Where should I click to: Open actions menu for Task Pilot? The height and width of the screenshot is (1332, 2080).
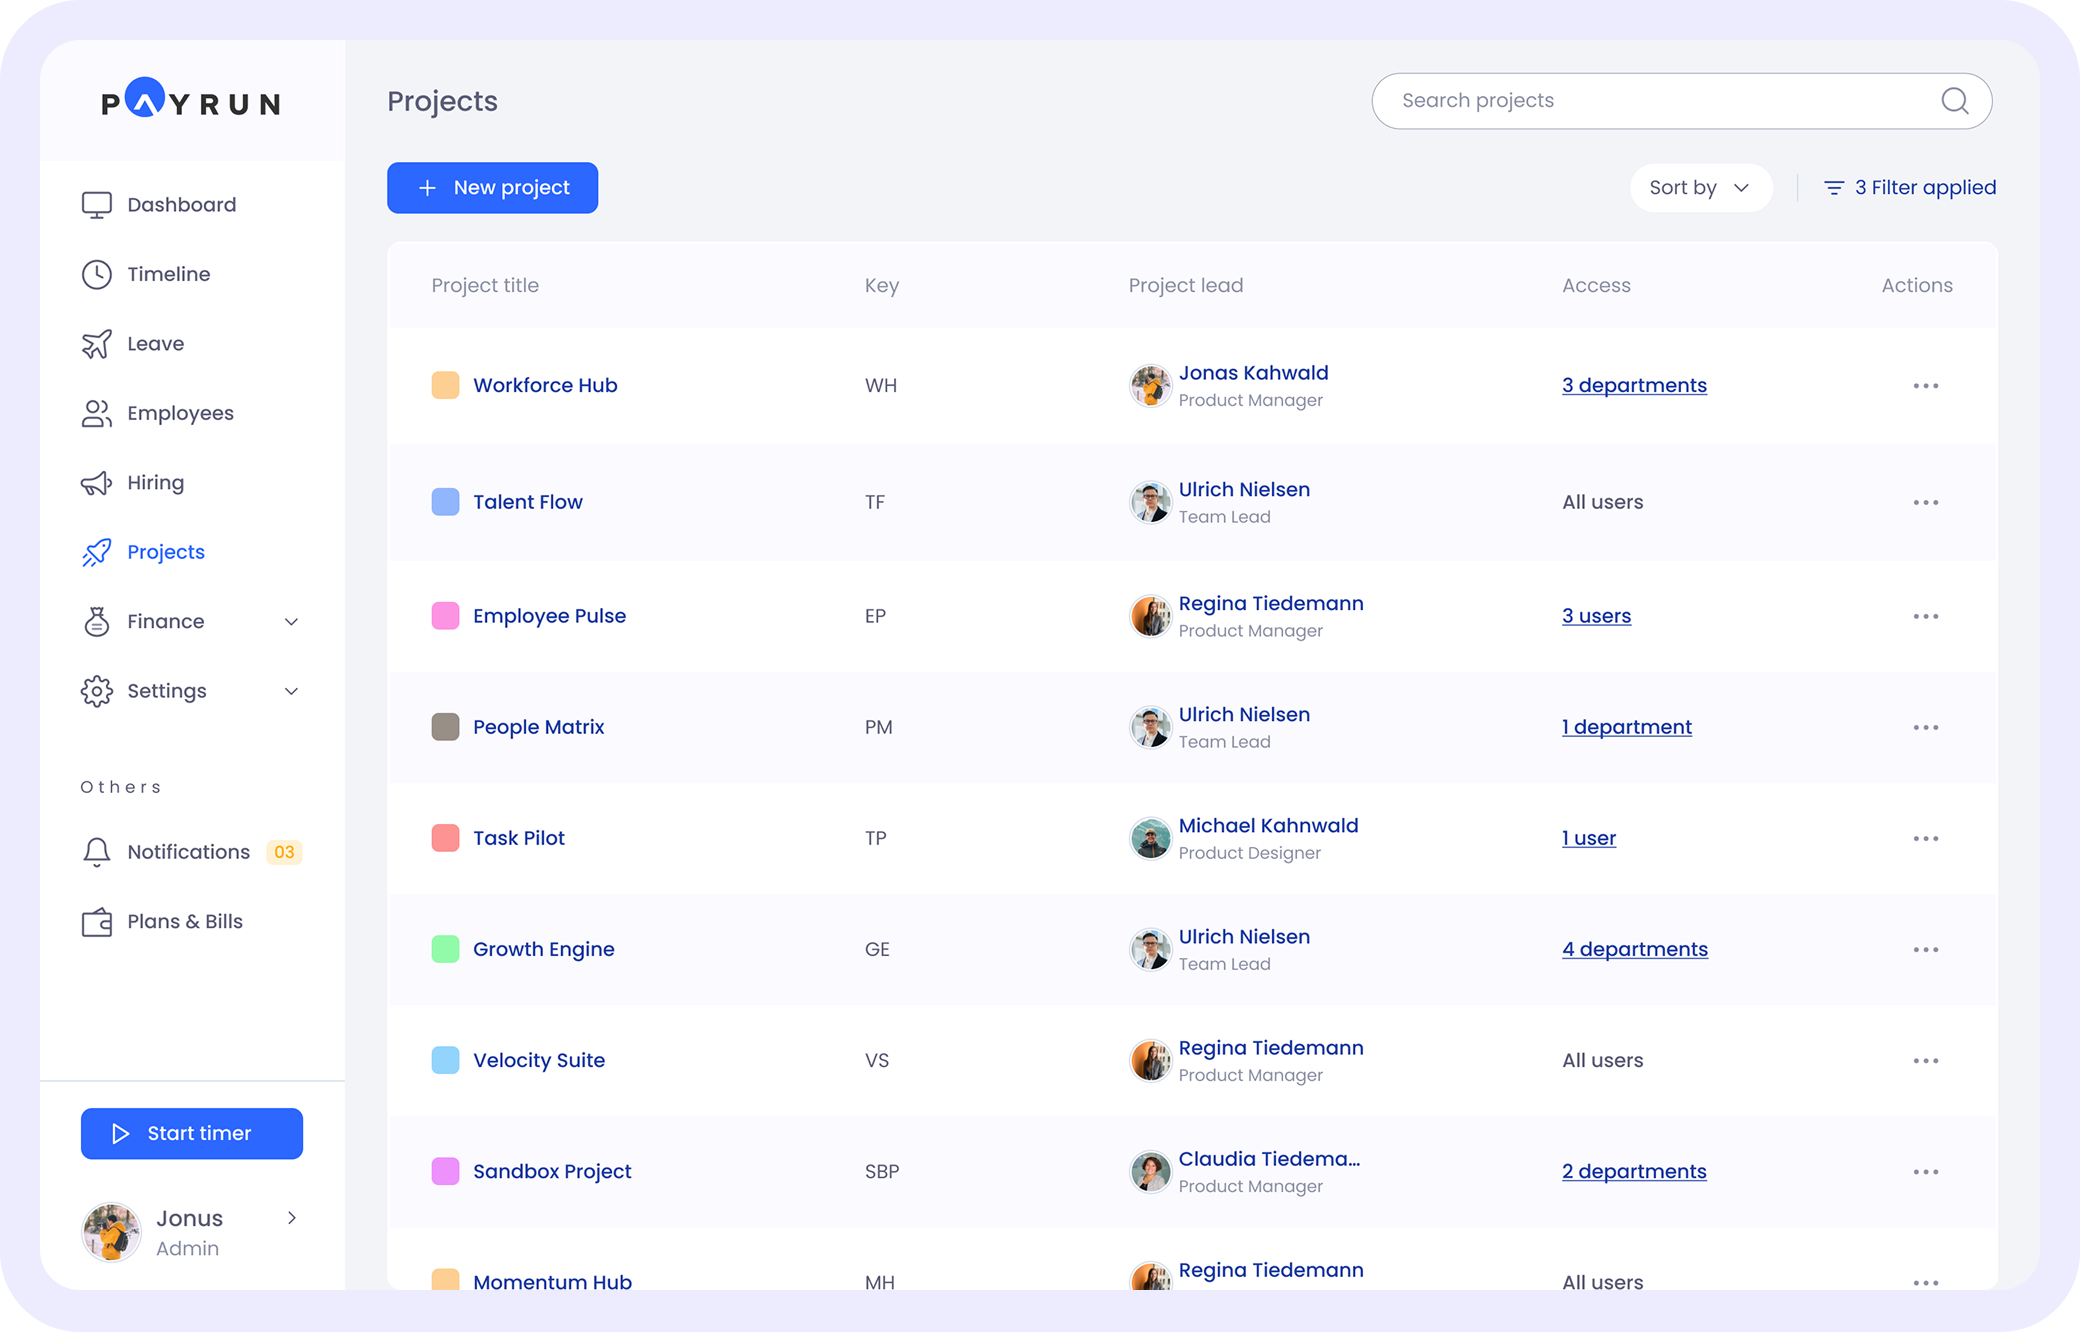click(x=1925, y=838)
